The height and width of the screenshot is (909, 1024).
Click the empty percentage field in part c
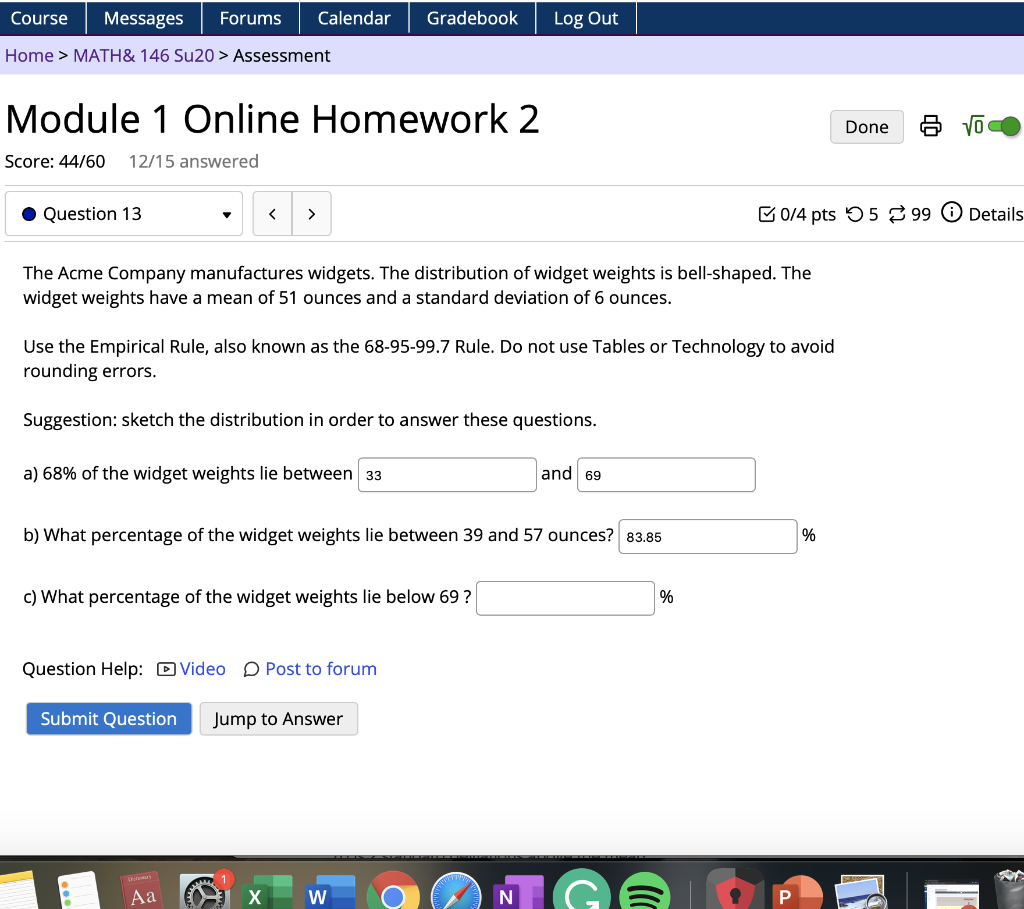click(565, 597)
